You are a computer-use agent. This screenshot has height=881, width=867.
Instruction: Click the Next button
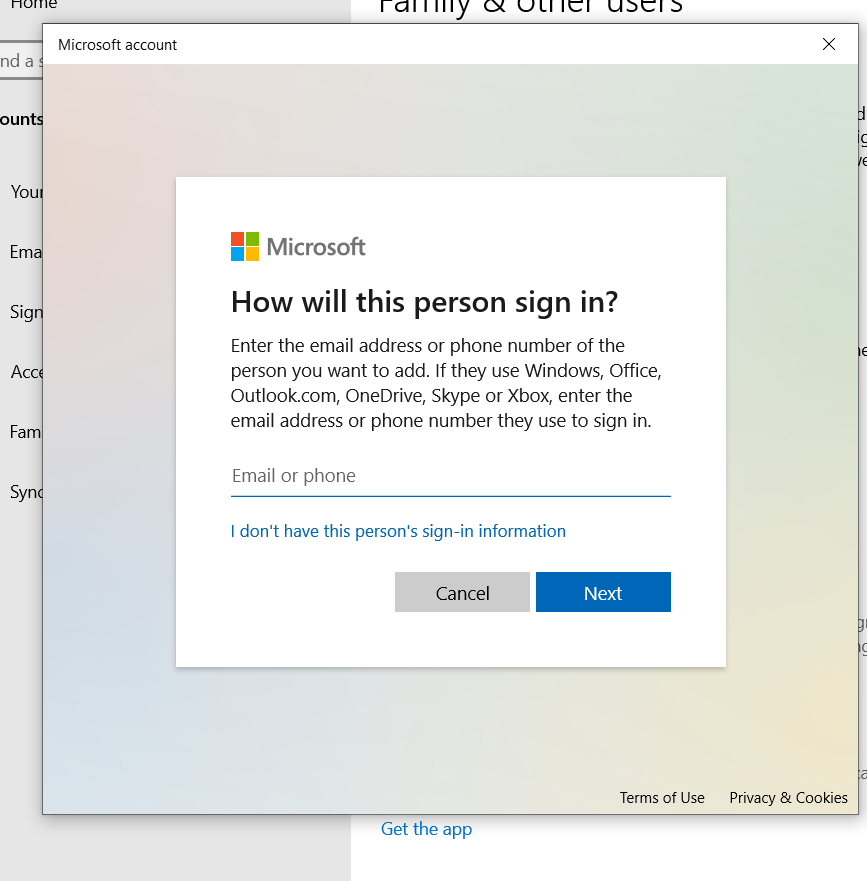603,592
